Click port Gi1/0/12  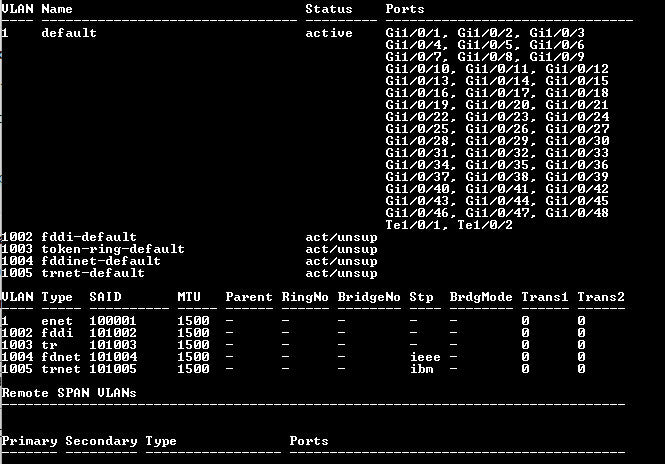(577, 69)
